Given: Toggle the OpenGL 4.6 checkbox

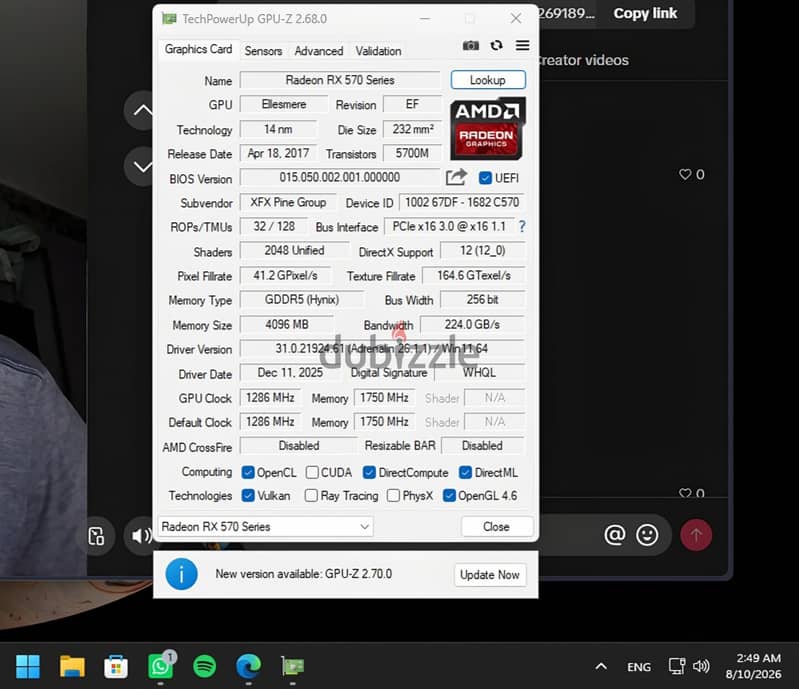Looking at the screenshot, I should pyautogui.click(x=449, y=495).
